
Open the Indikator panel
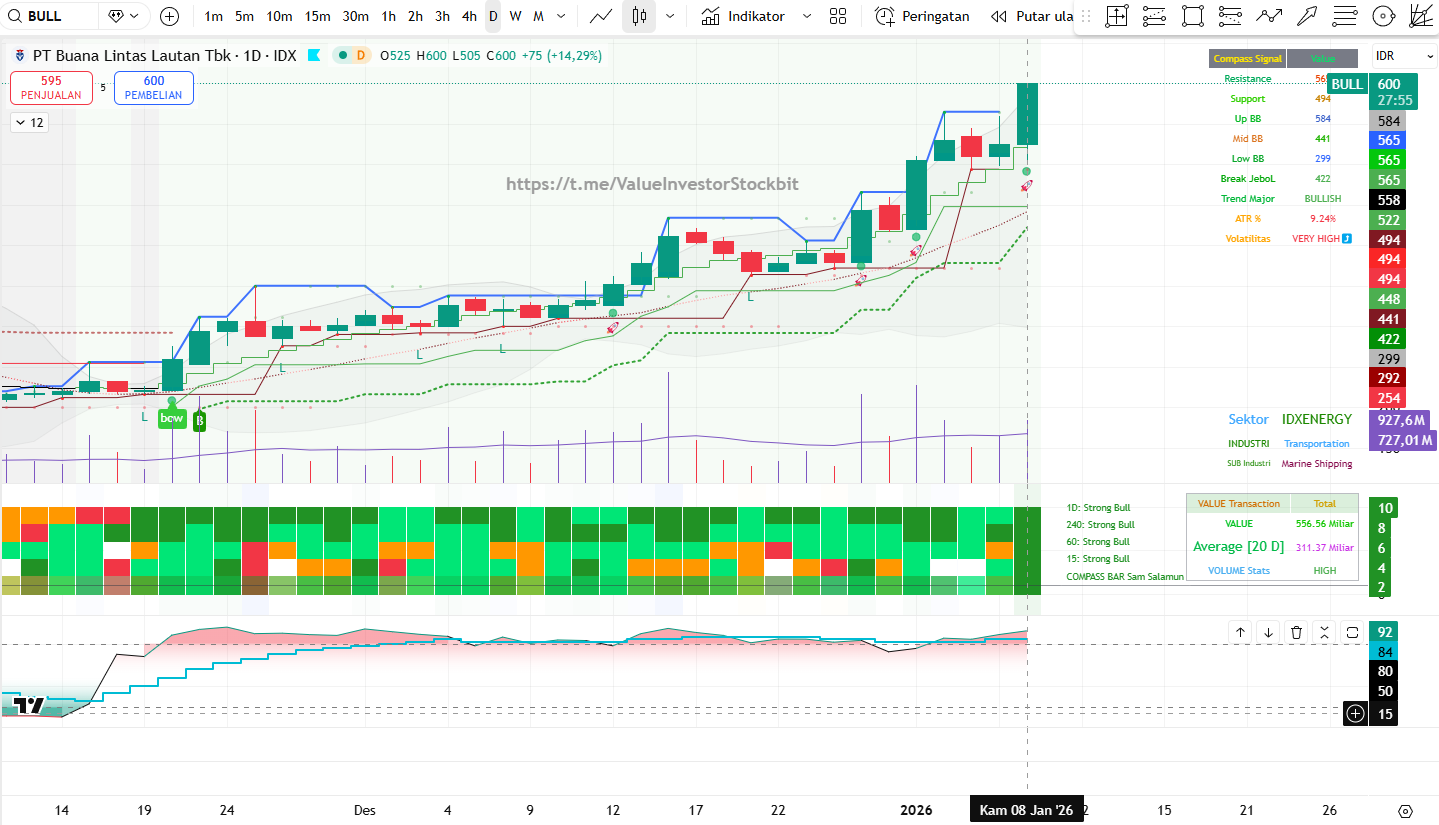coord(742,16)
